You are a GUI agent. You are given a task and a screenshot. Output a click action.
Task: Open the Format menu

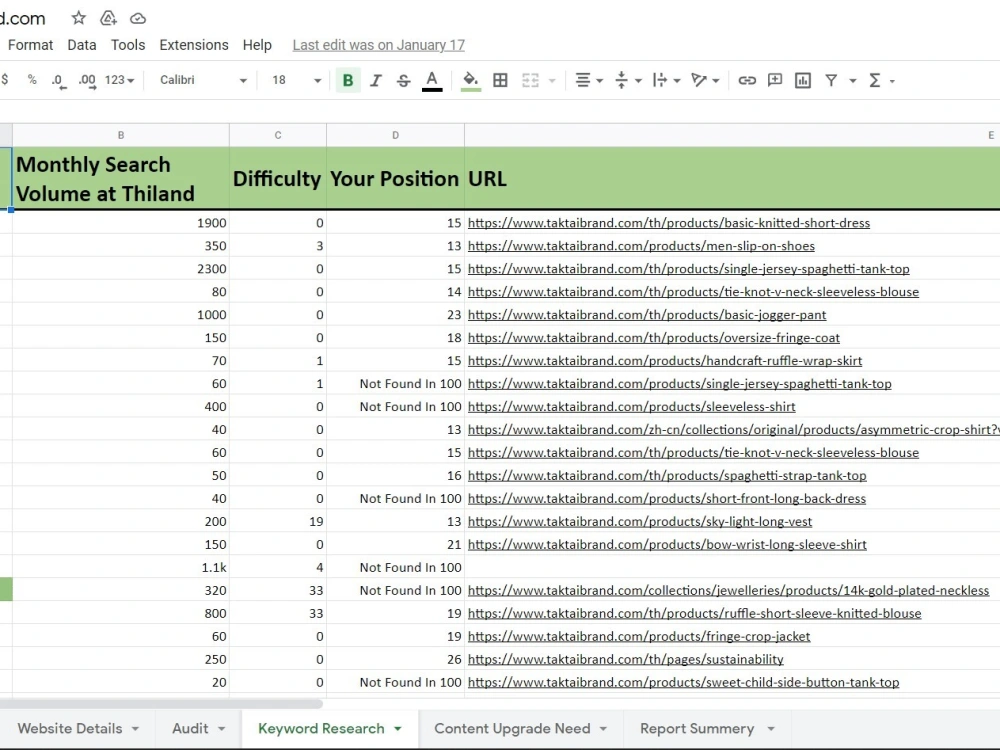coord(31,45)
